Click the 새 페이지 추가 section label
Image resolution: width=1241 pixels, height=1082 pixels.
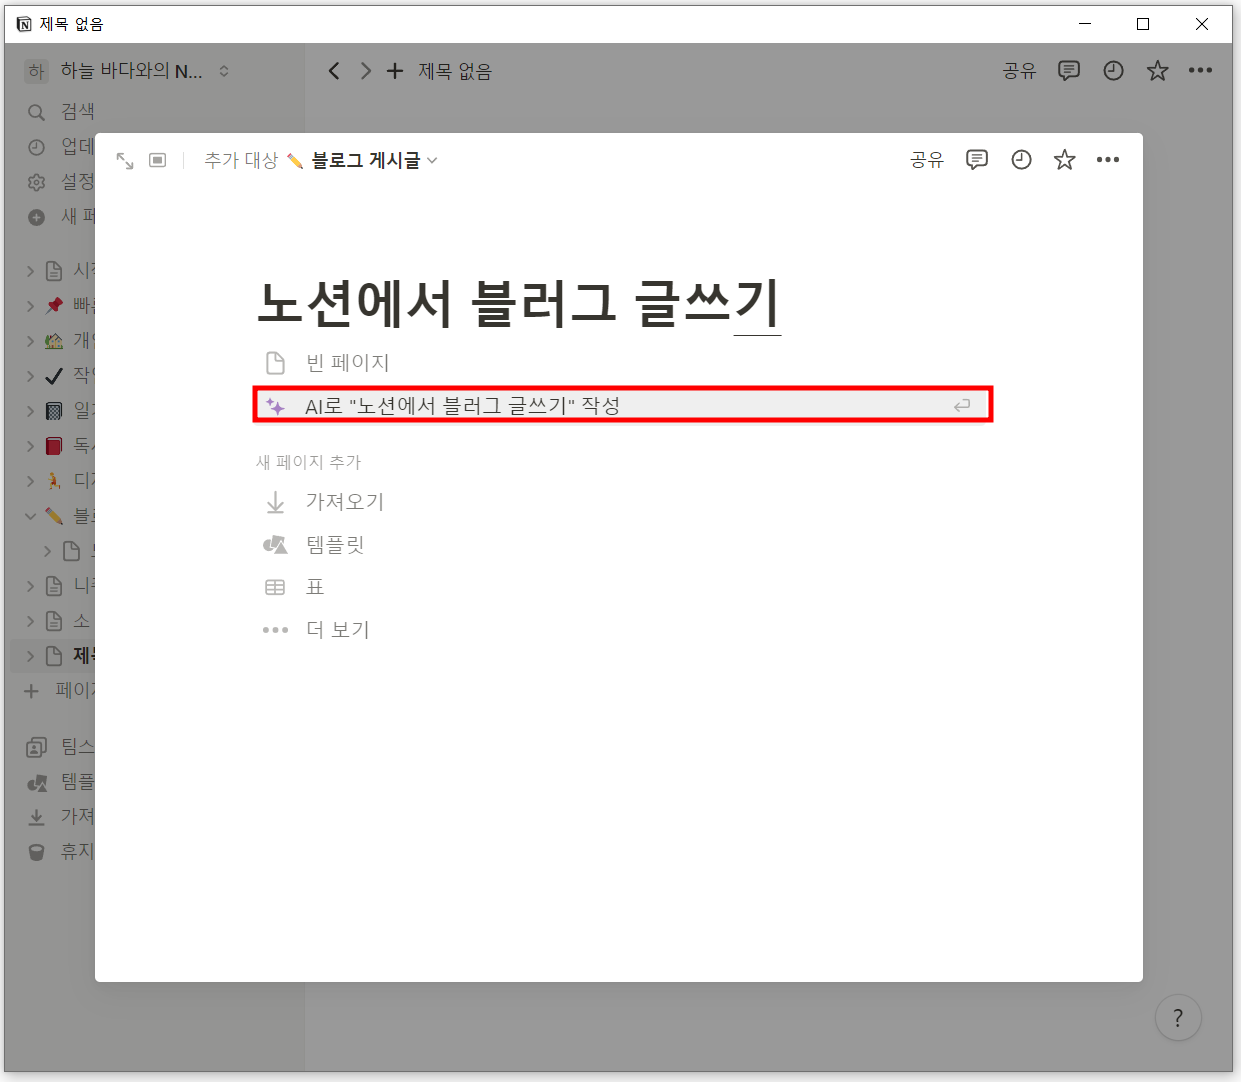point(308,462)
